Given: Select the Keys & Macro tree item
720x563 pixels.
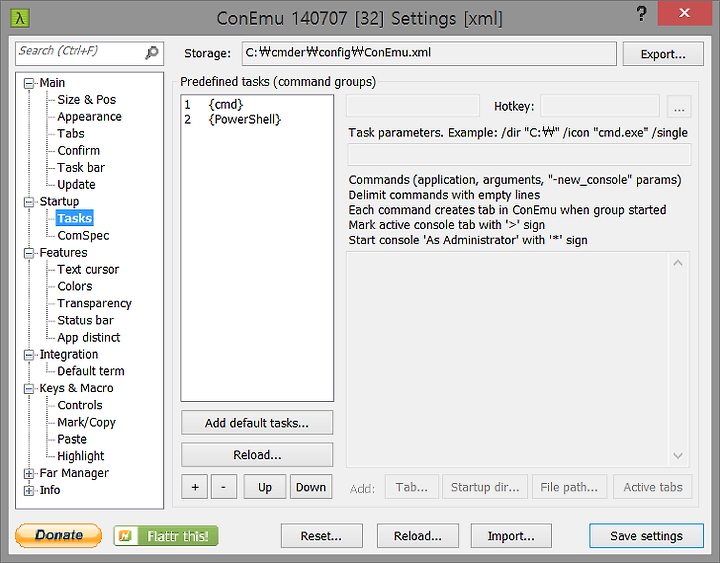Looking at the screenshot, I should [76, 388].
